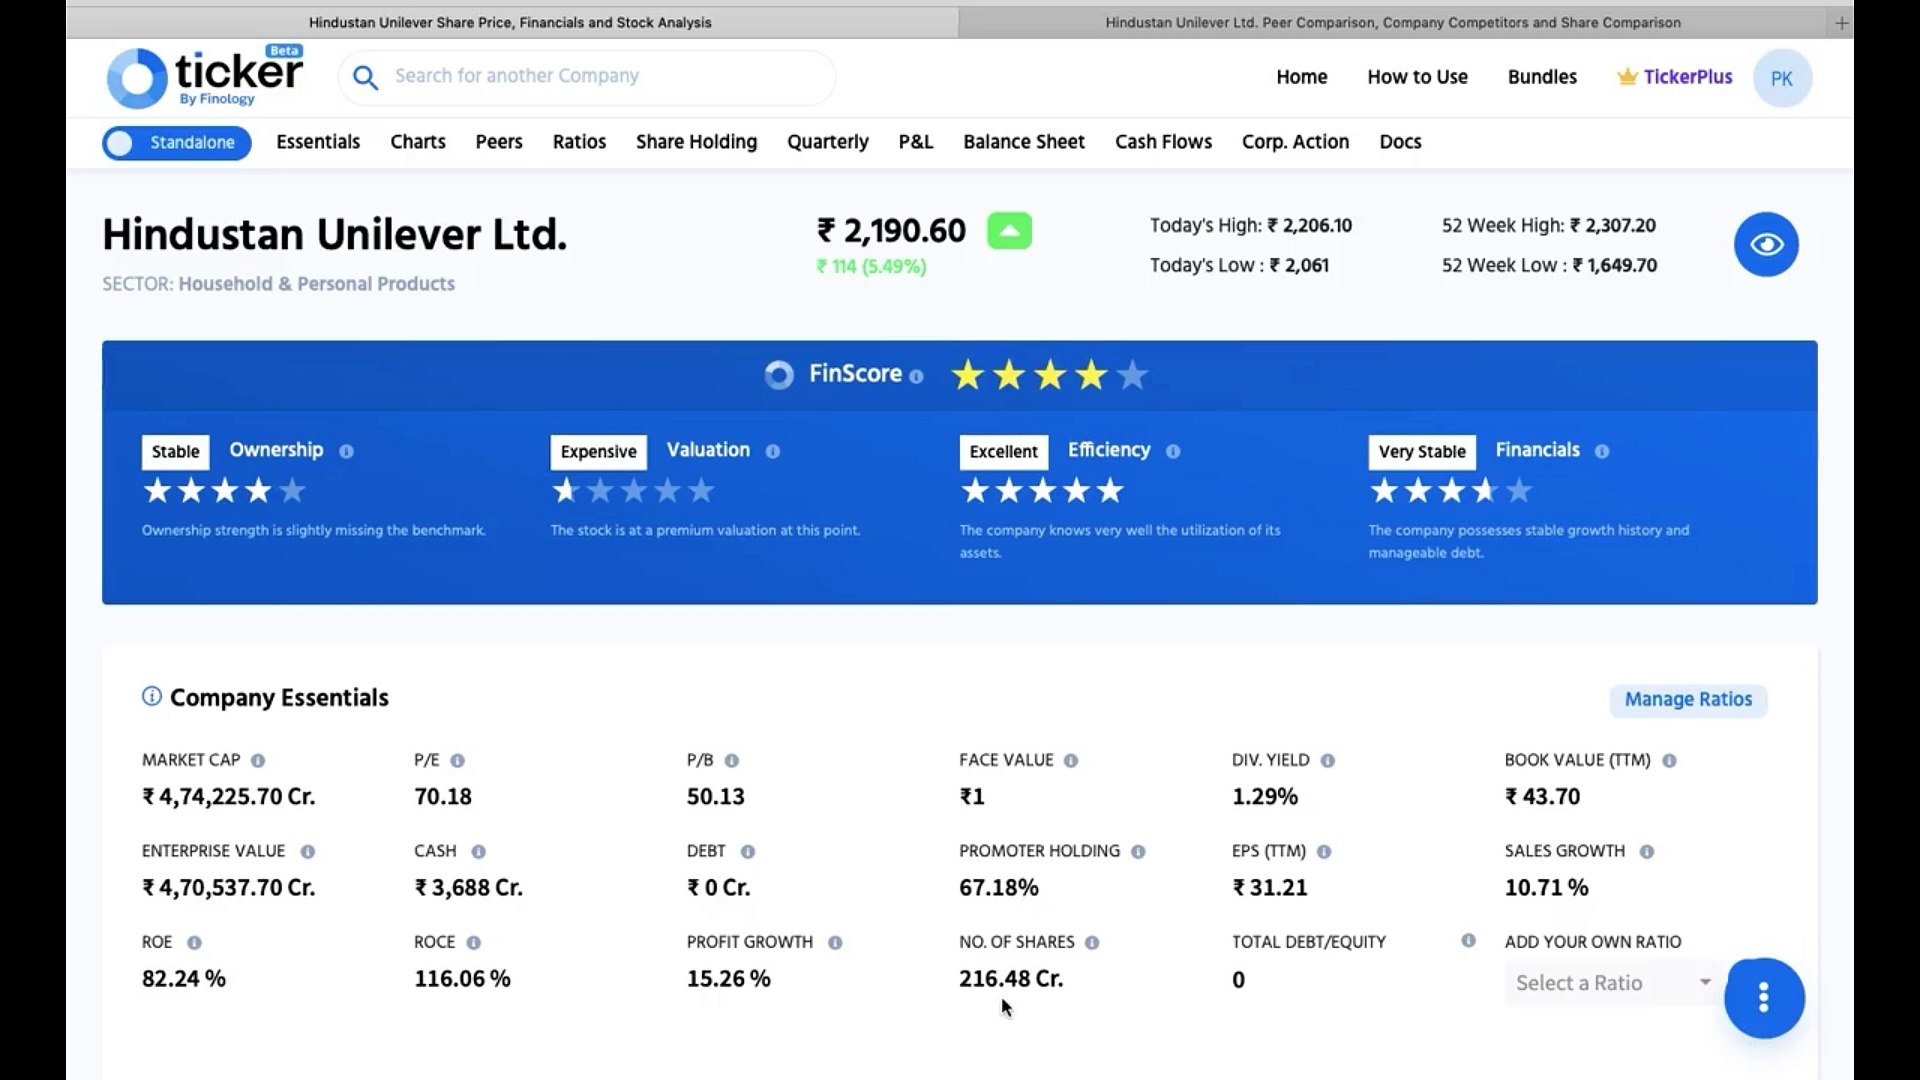Click the search magnifier icon

click(365, 77)
